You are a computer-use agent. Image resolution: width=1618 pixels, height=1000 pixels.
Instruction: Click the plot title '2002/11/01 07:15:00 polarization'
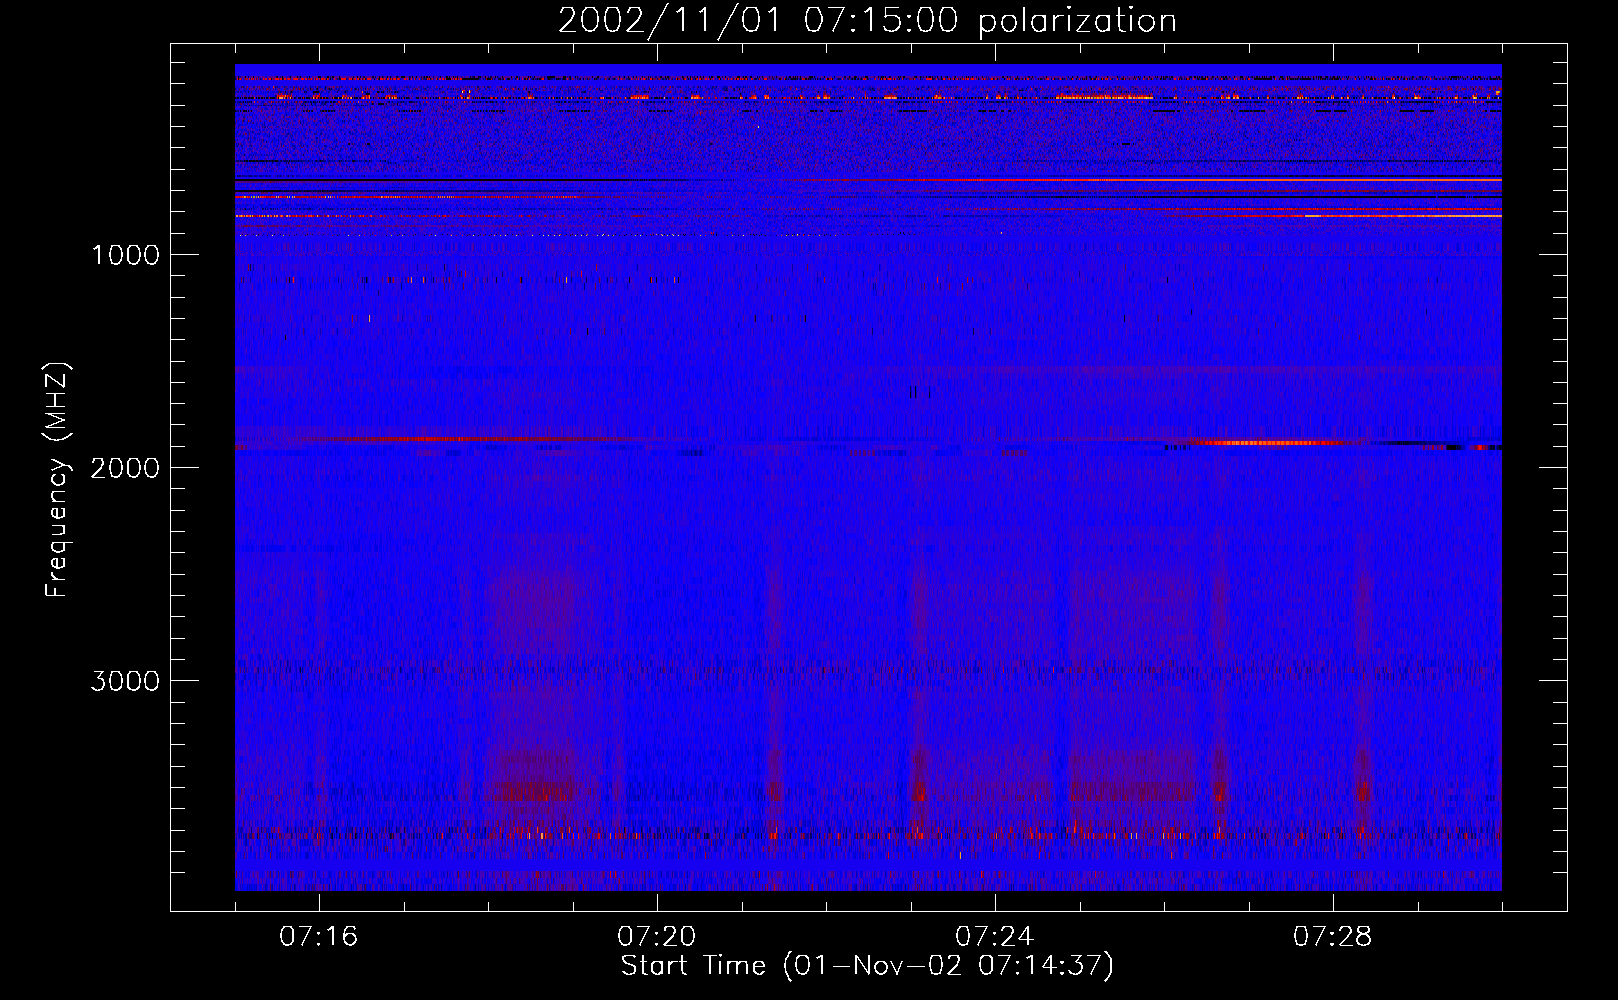867,21
